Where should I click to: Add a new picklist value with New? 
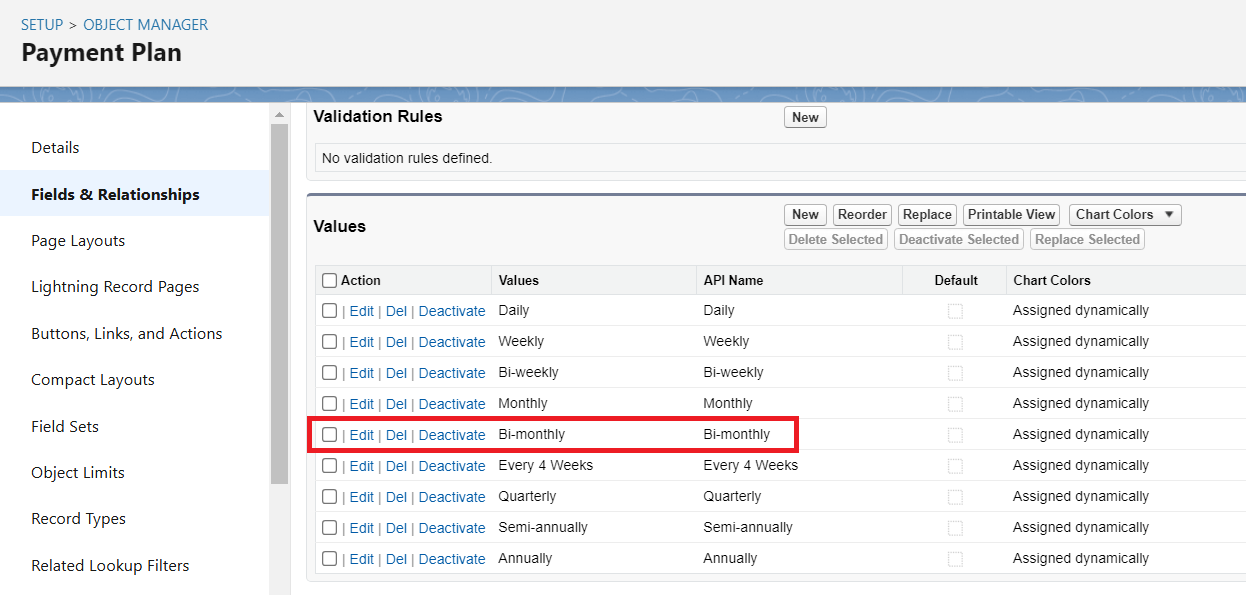(x=805, y=215)
